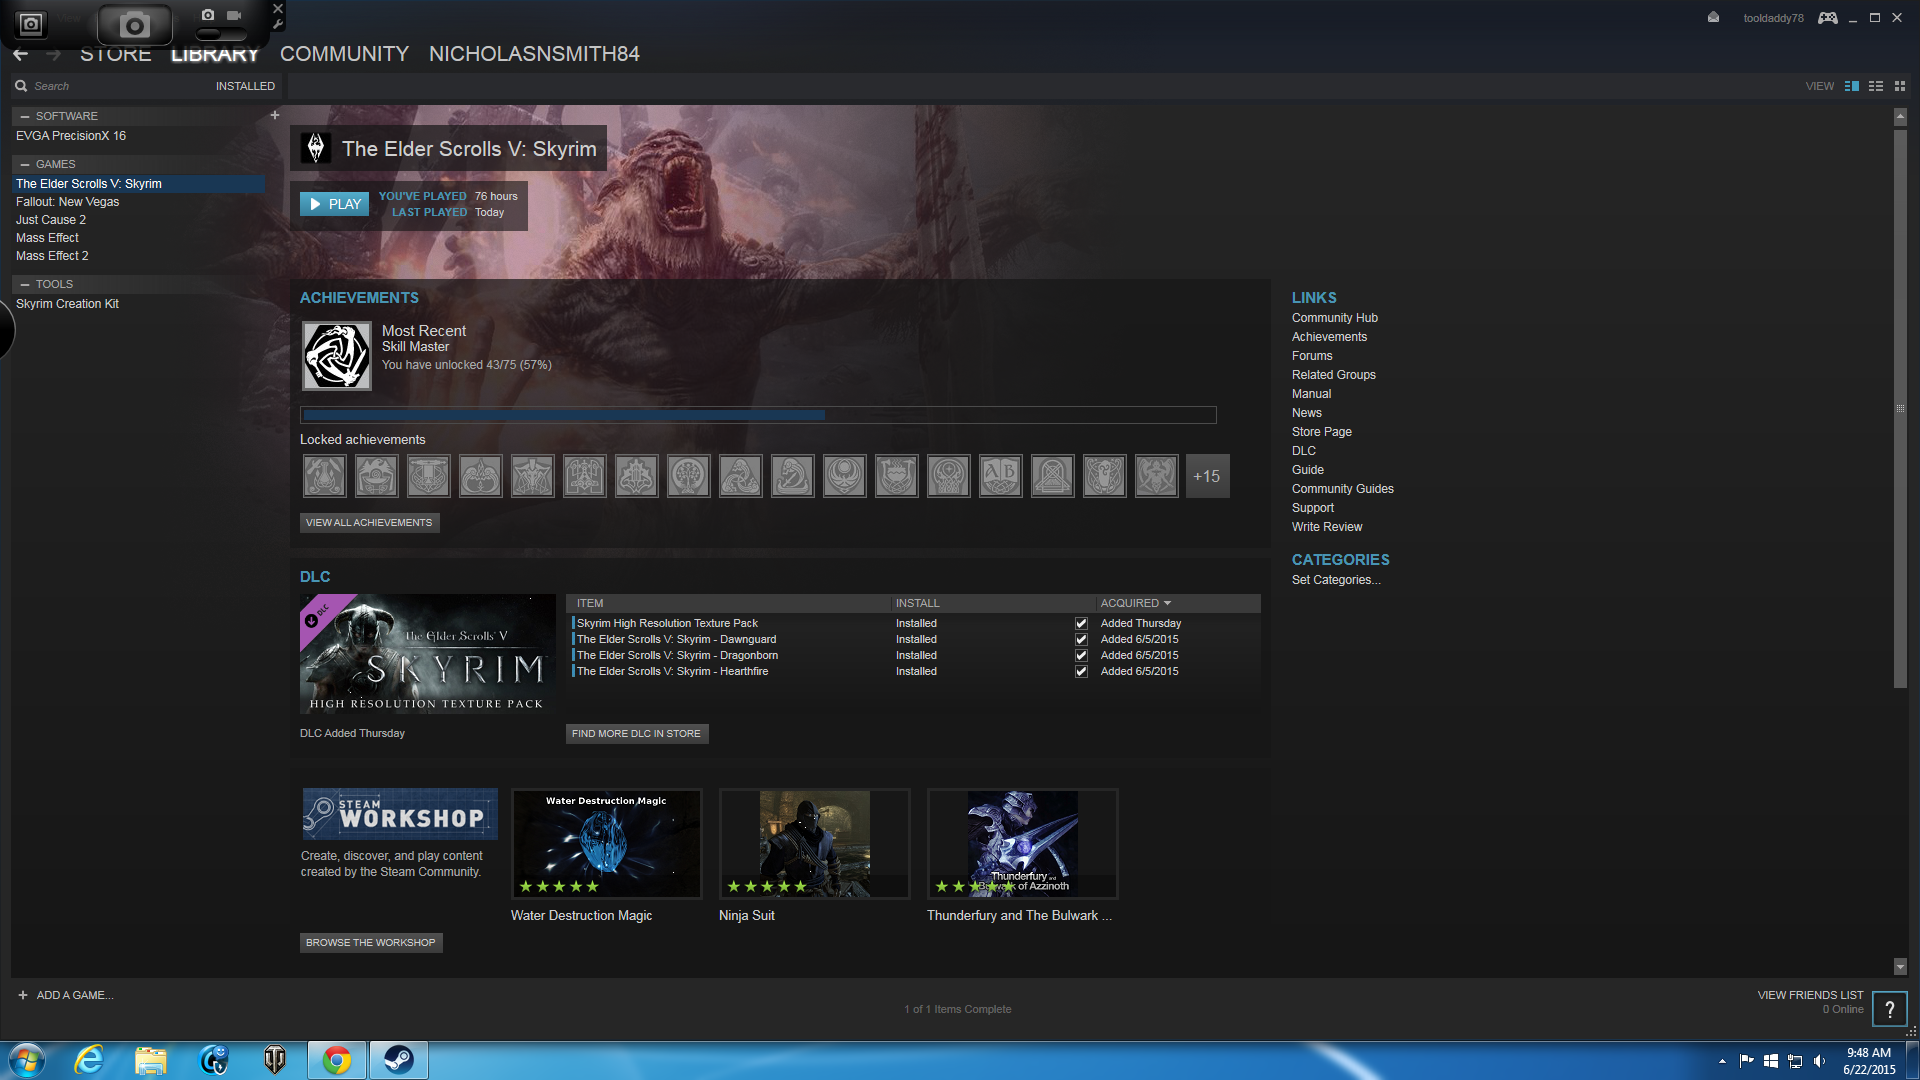This screenshot has height=1080, width=1920.
Task: Click the Skill Master achievement icon
Action: (x=337, y=355)
